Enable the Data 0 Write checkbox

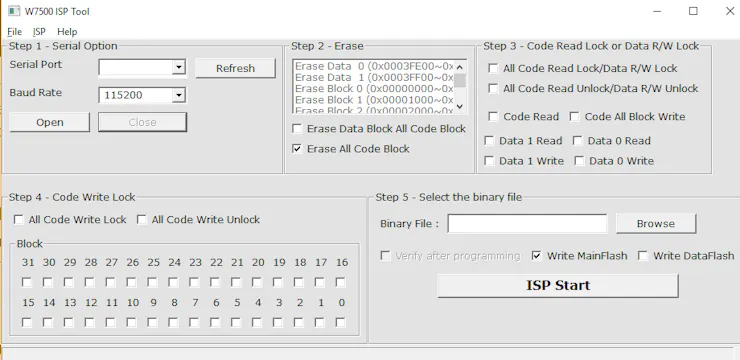579,161
